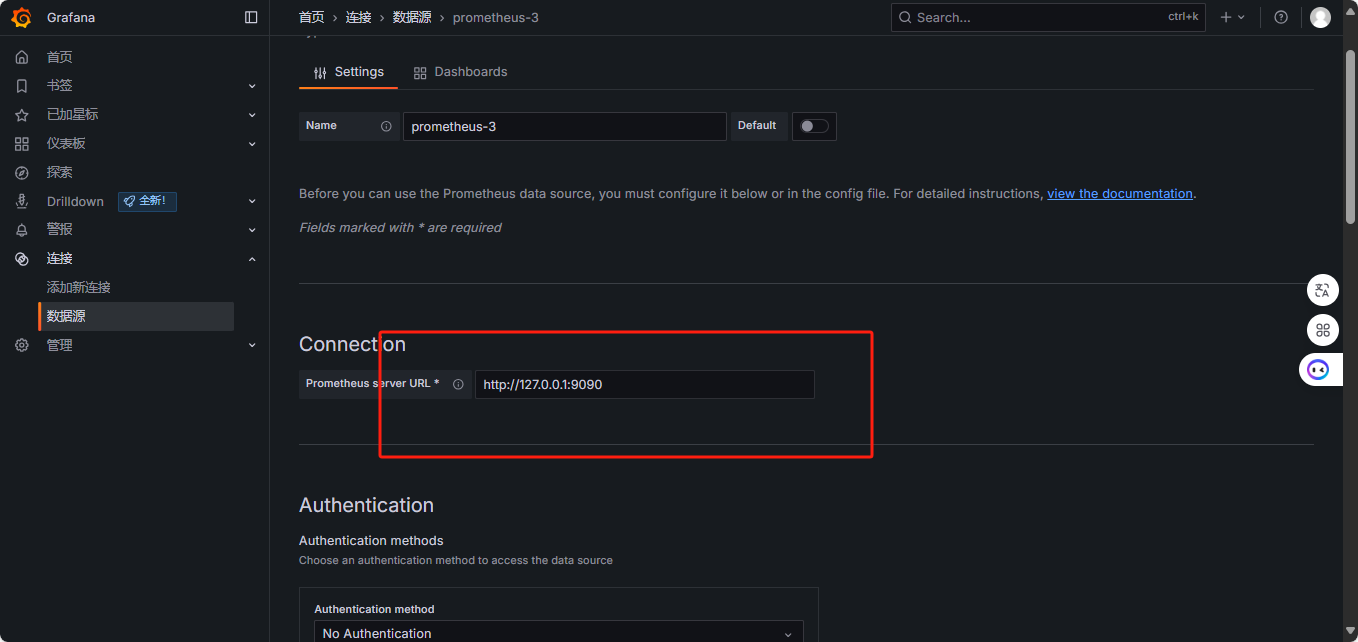Expand the 警报 section chevron
The height and width of the screenshot is (642, 1358).
[x=252, y=230]
